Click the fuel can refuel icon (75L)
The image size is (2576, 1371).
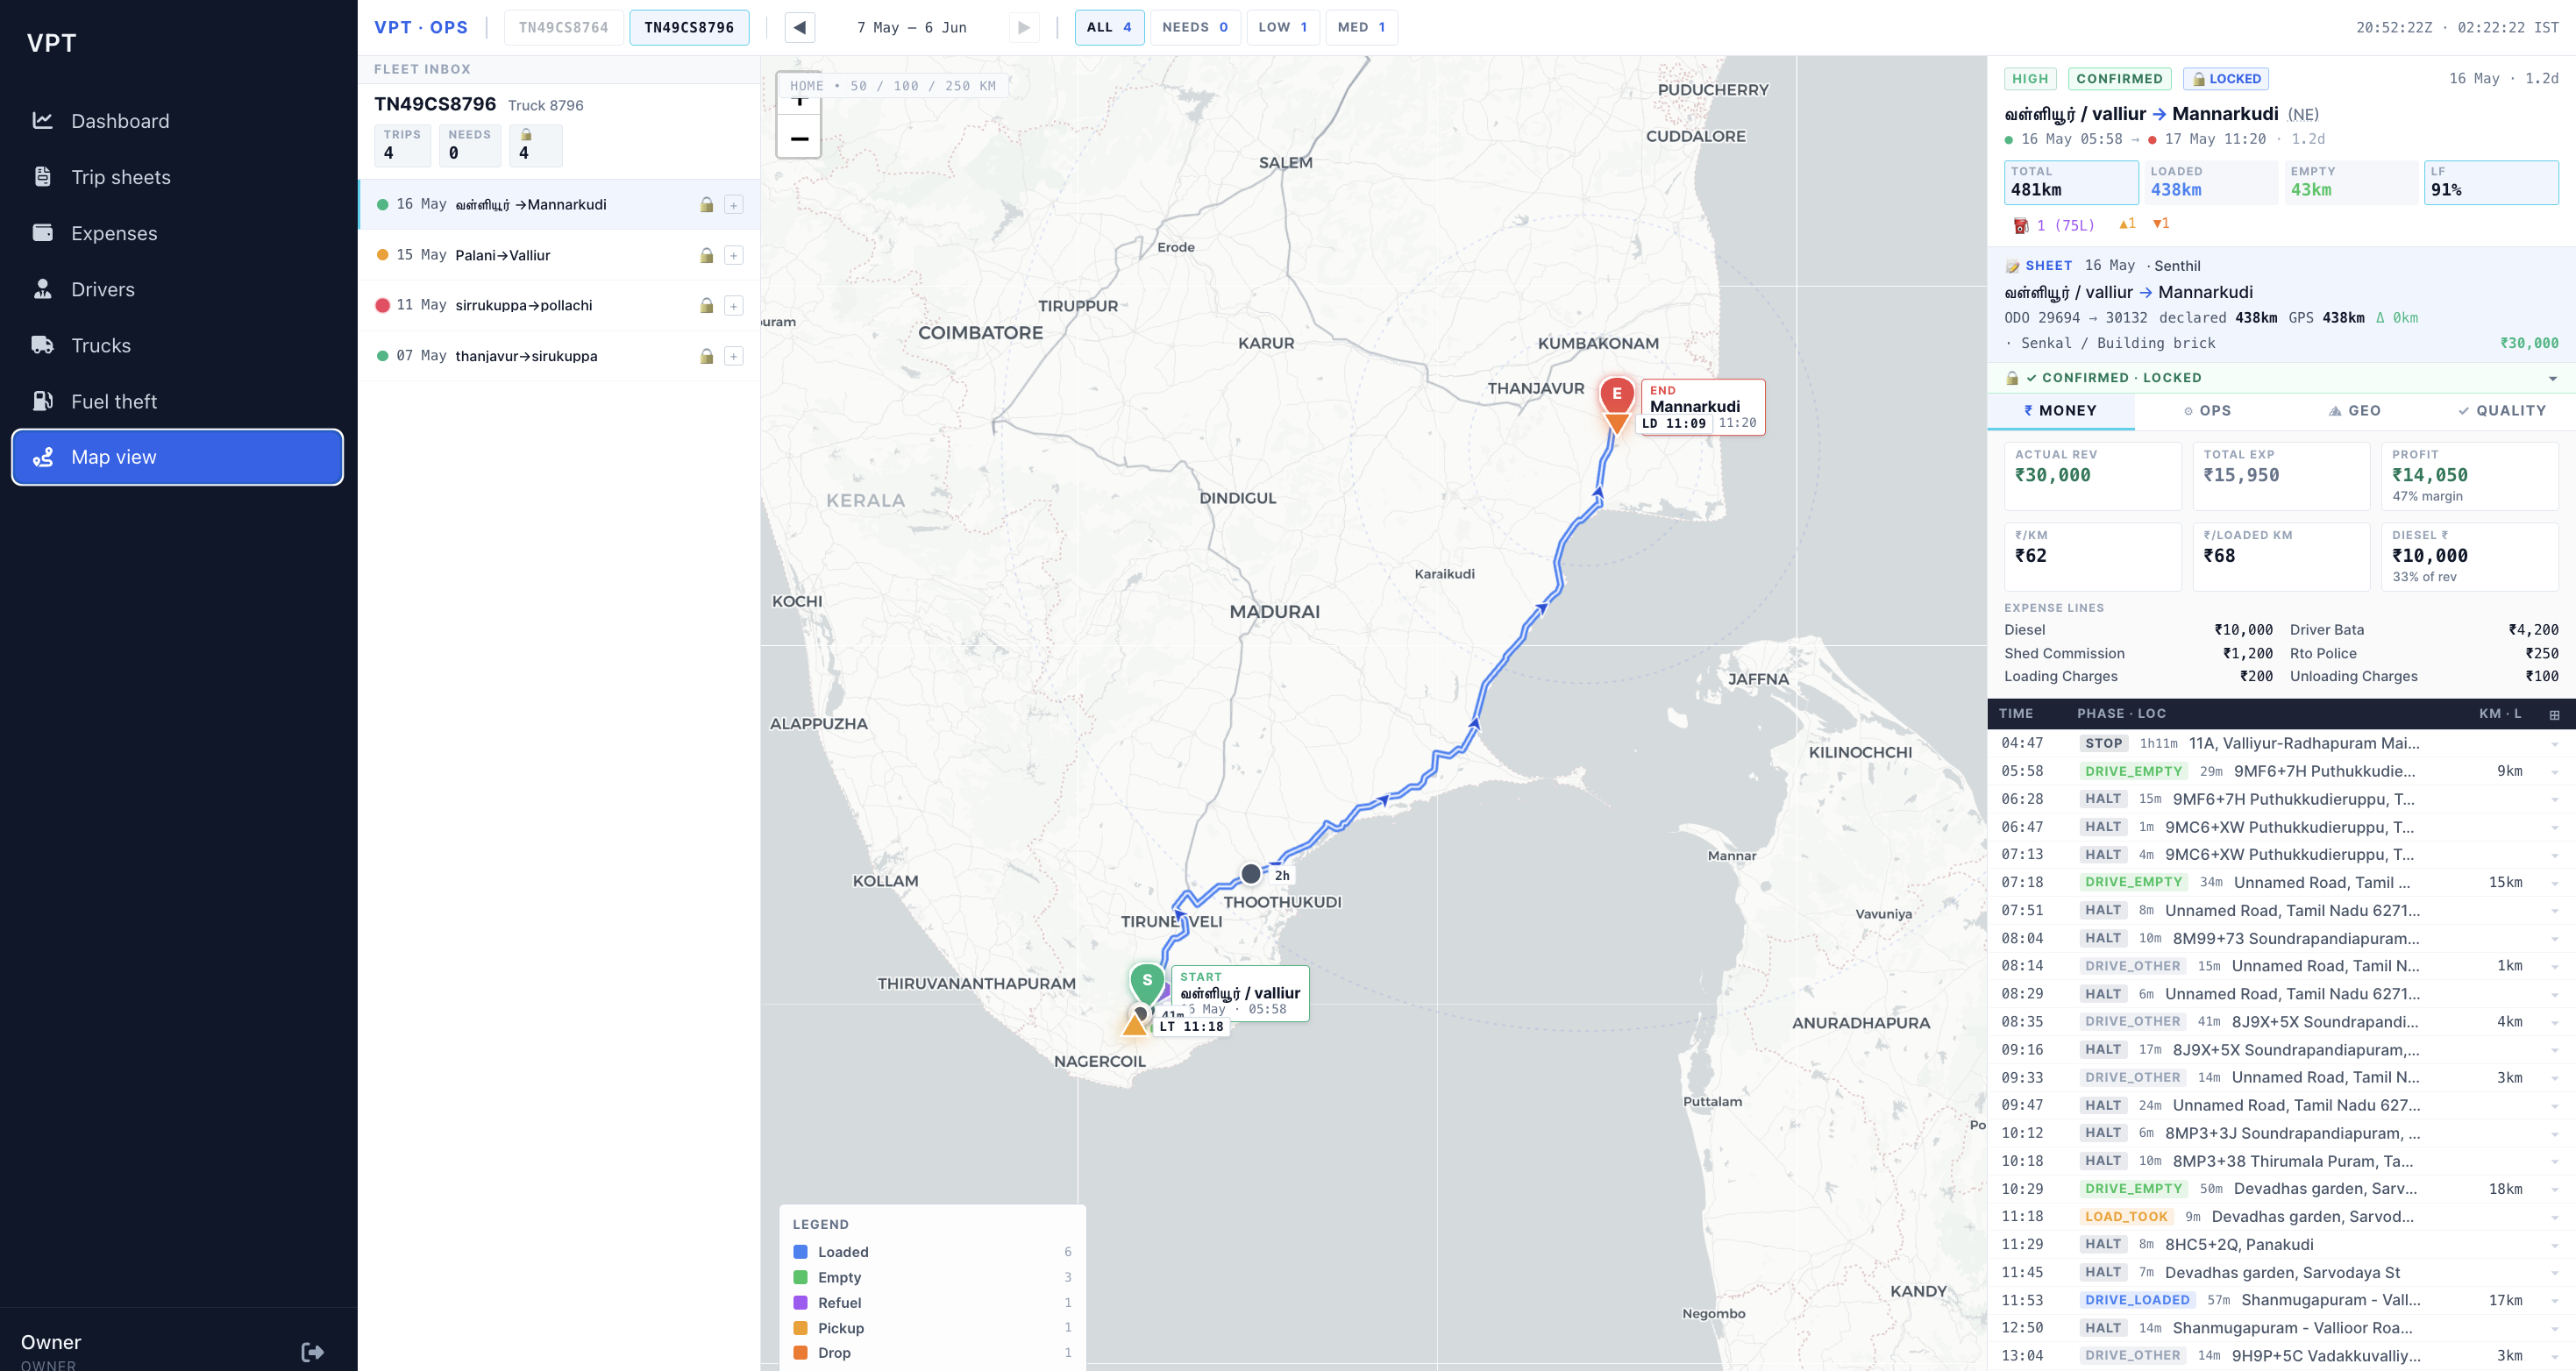click(2020, 225)
